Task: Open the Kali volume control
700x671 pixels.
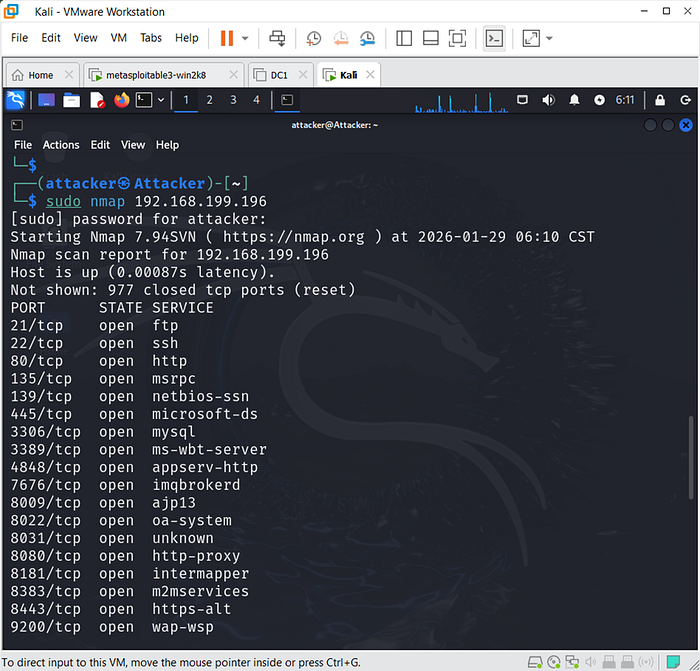Action: (x=548, y=100)
